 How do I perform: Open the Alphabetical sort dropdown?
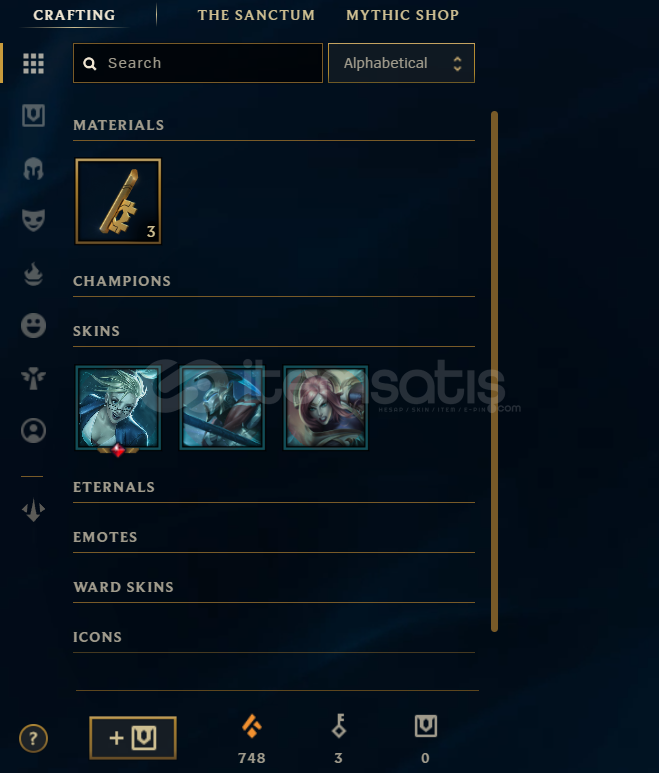click(401, 63)
